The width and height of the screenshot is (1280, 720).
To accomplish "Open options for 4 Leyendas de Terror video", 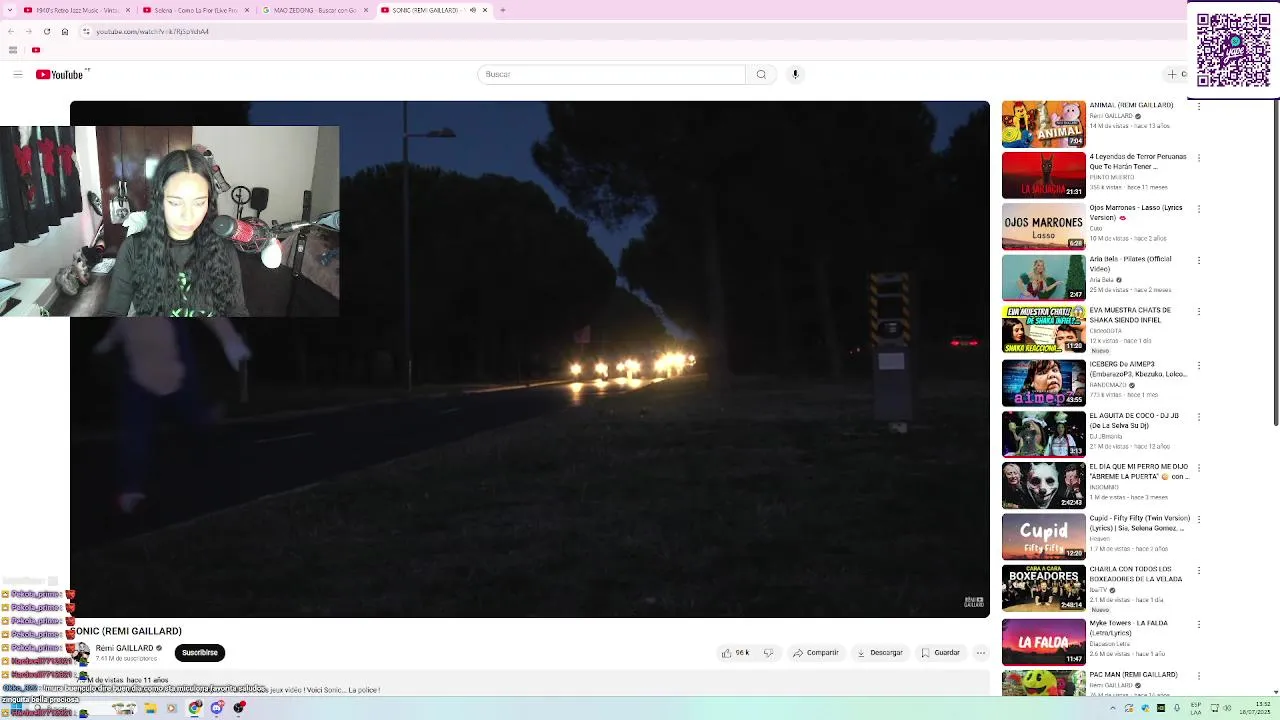I will [x=1199, y=157].
